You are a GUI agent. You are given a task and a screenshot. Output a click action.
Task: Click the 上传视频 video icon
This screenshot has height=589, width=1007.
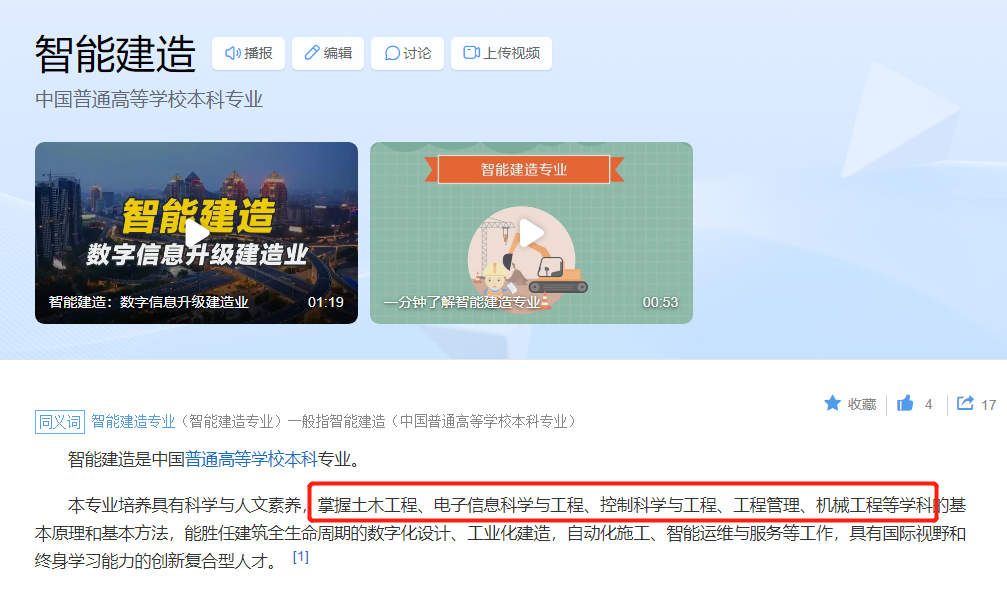[x=472, y=53]
